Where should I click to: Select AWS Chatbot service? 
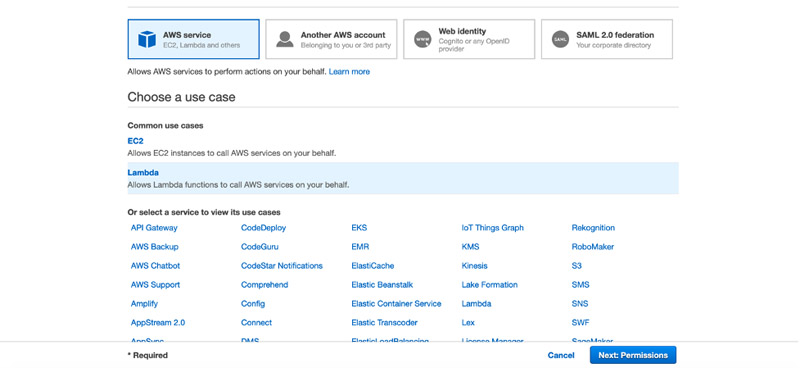pos(155,266)
